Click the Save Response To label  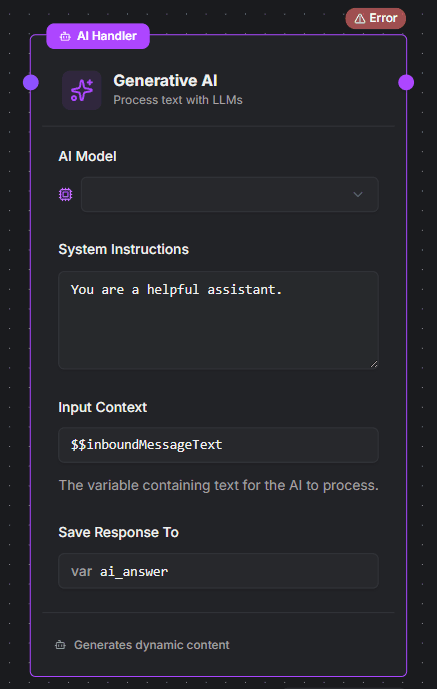119,533
